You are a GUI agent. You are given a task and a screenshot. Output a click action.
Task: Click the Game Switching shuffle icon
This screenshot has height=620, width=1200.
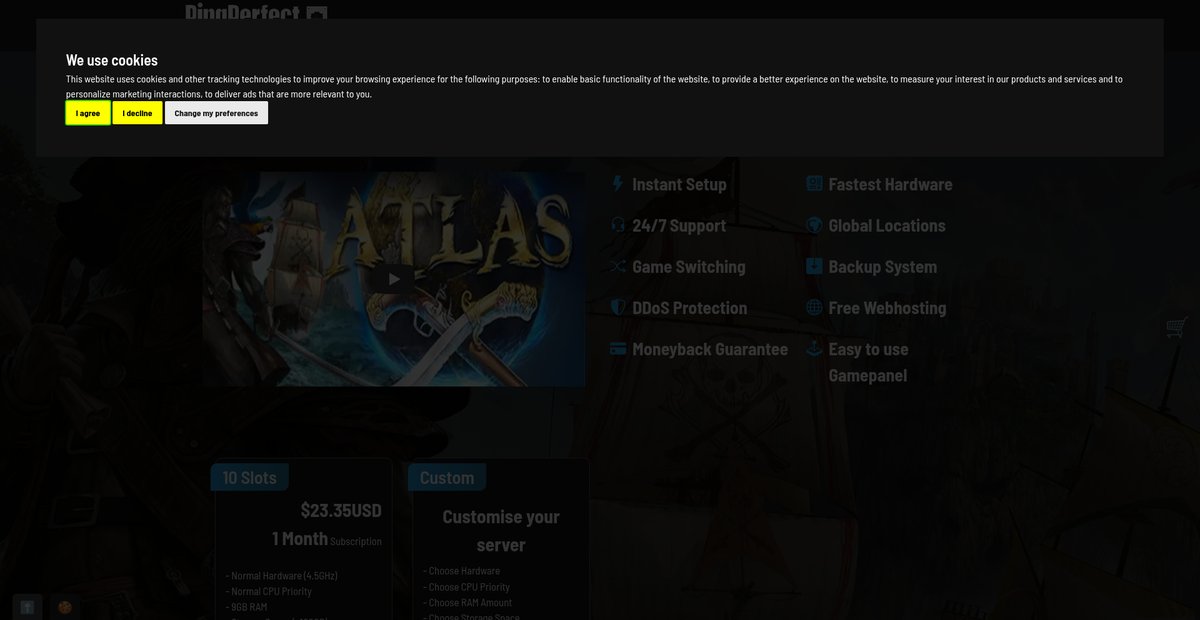617,267
